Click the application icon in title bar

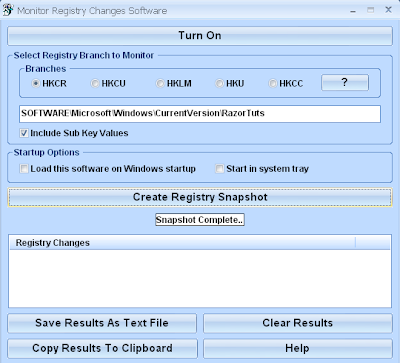tap(8, 10)
